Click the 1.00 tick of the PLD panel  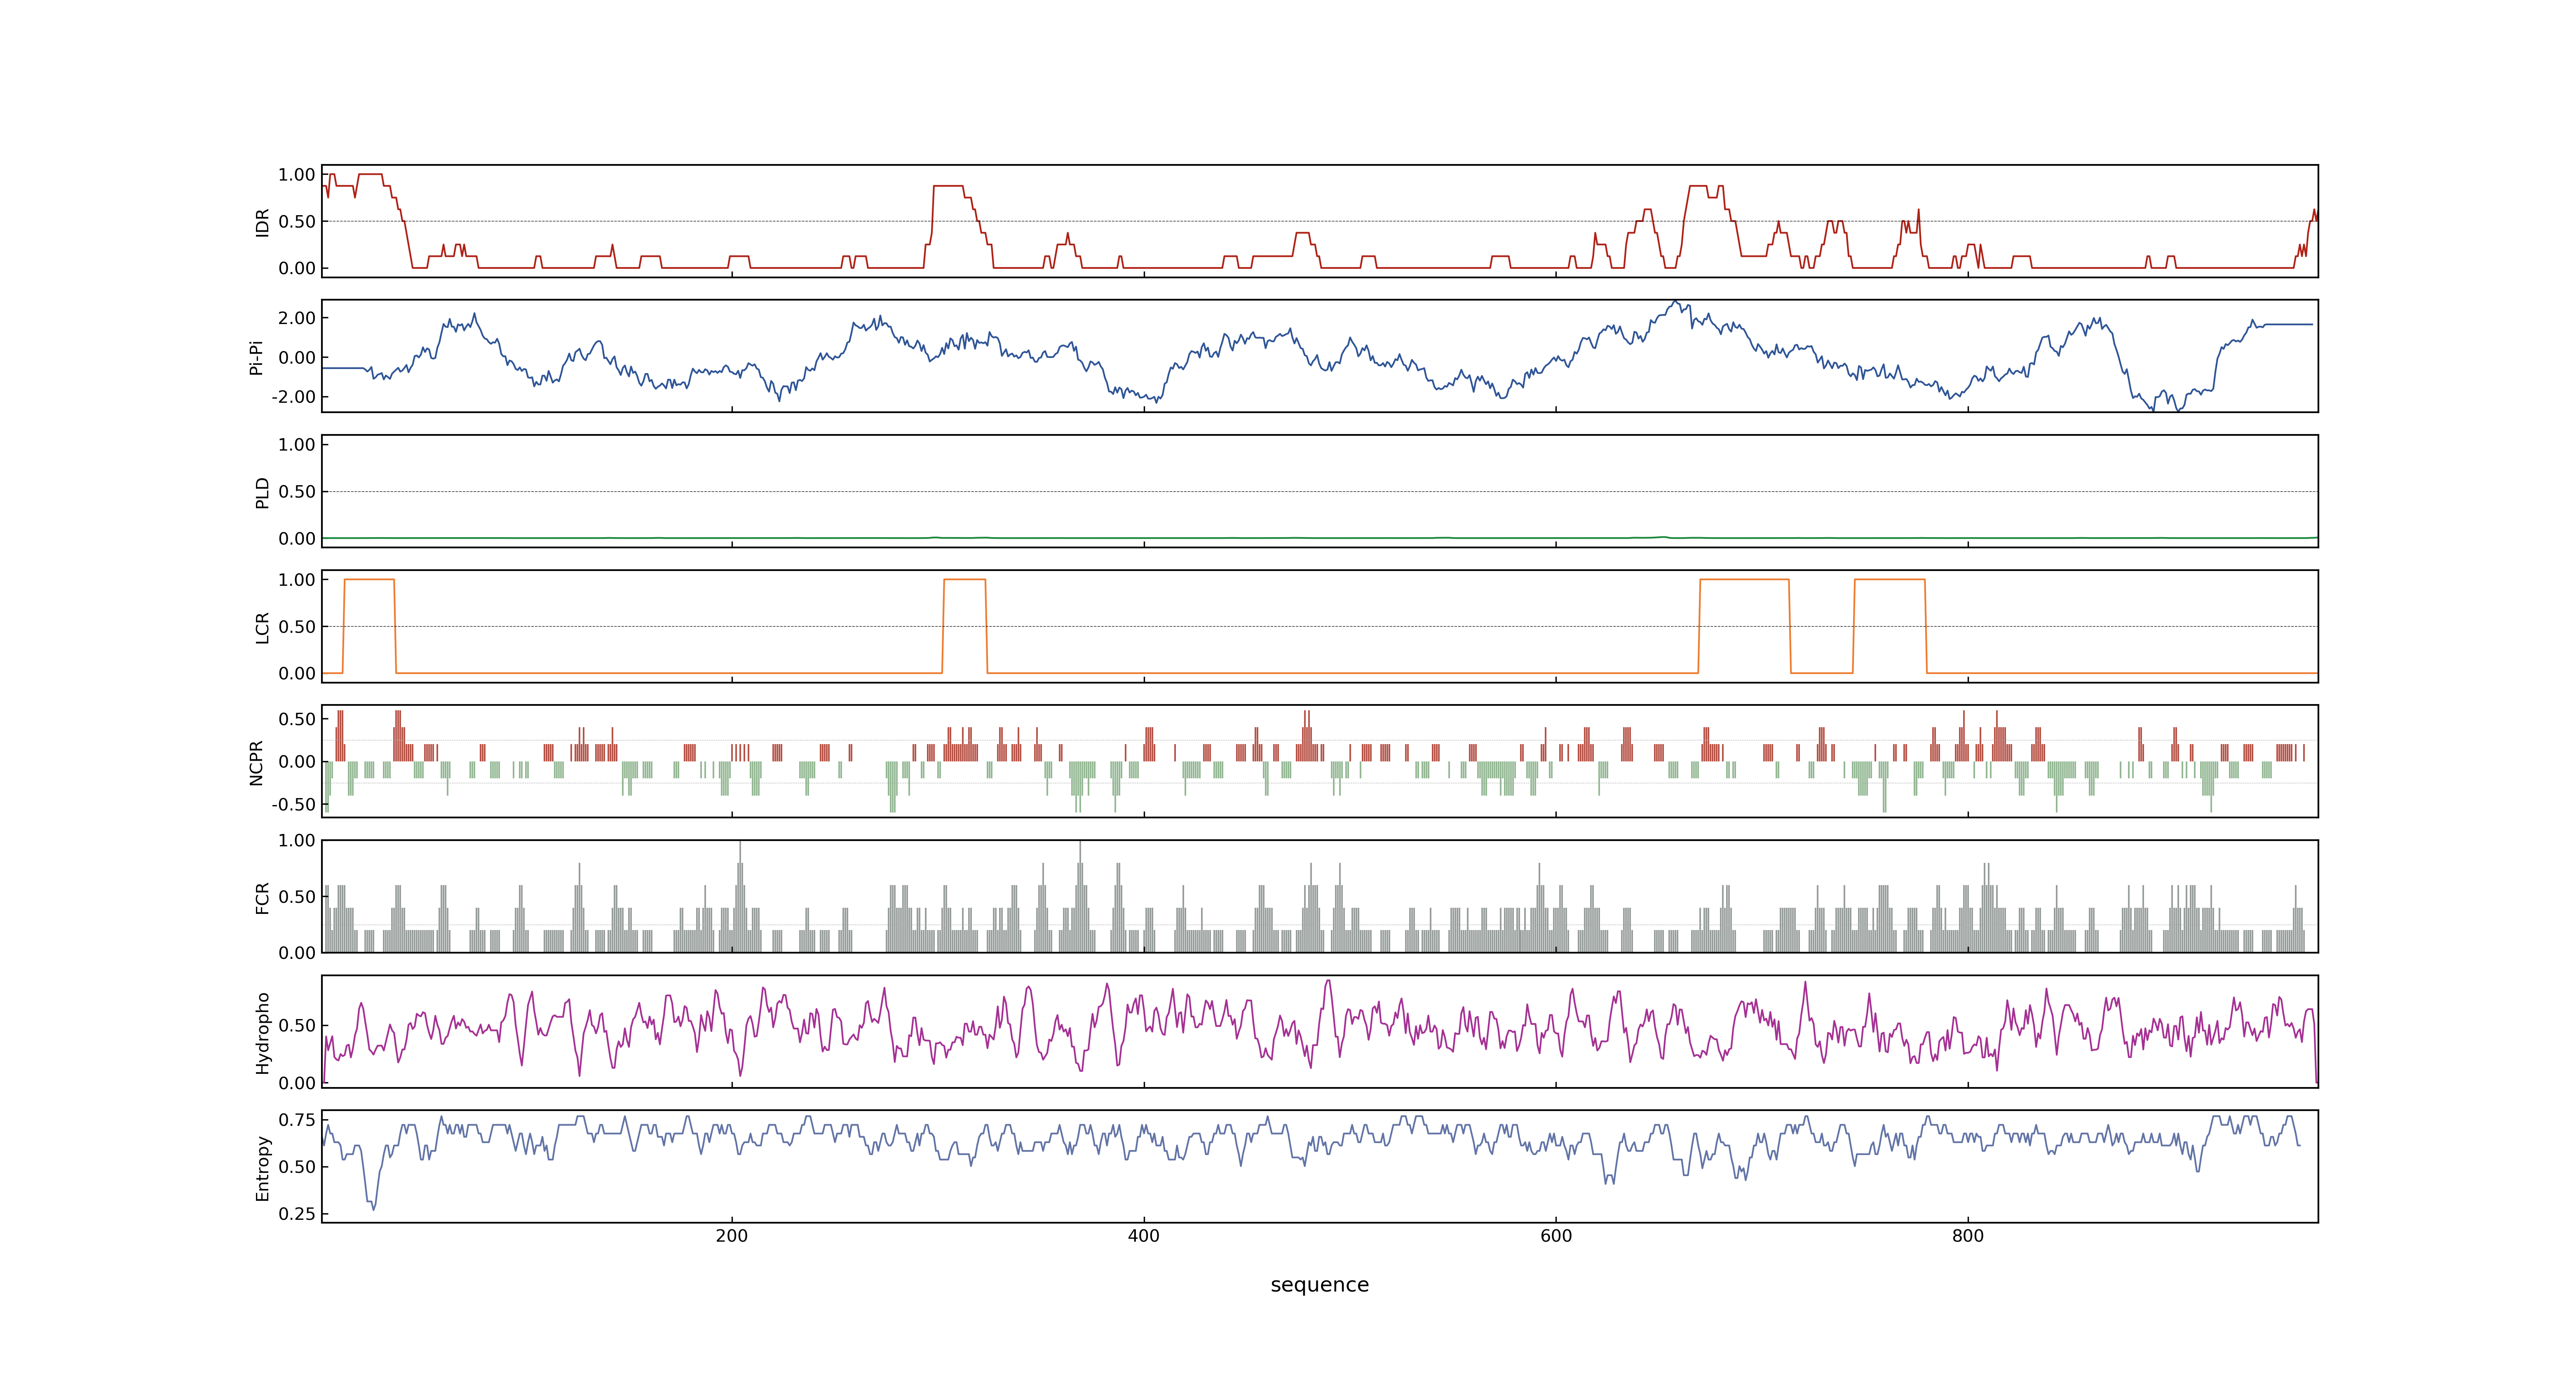coord(297,445)
